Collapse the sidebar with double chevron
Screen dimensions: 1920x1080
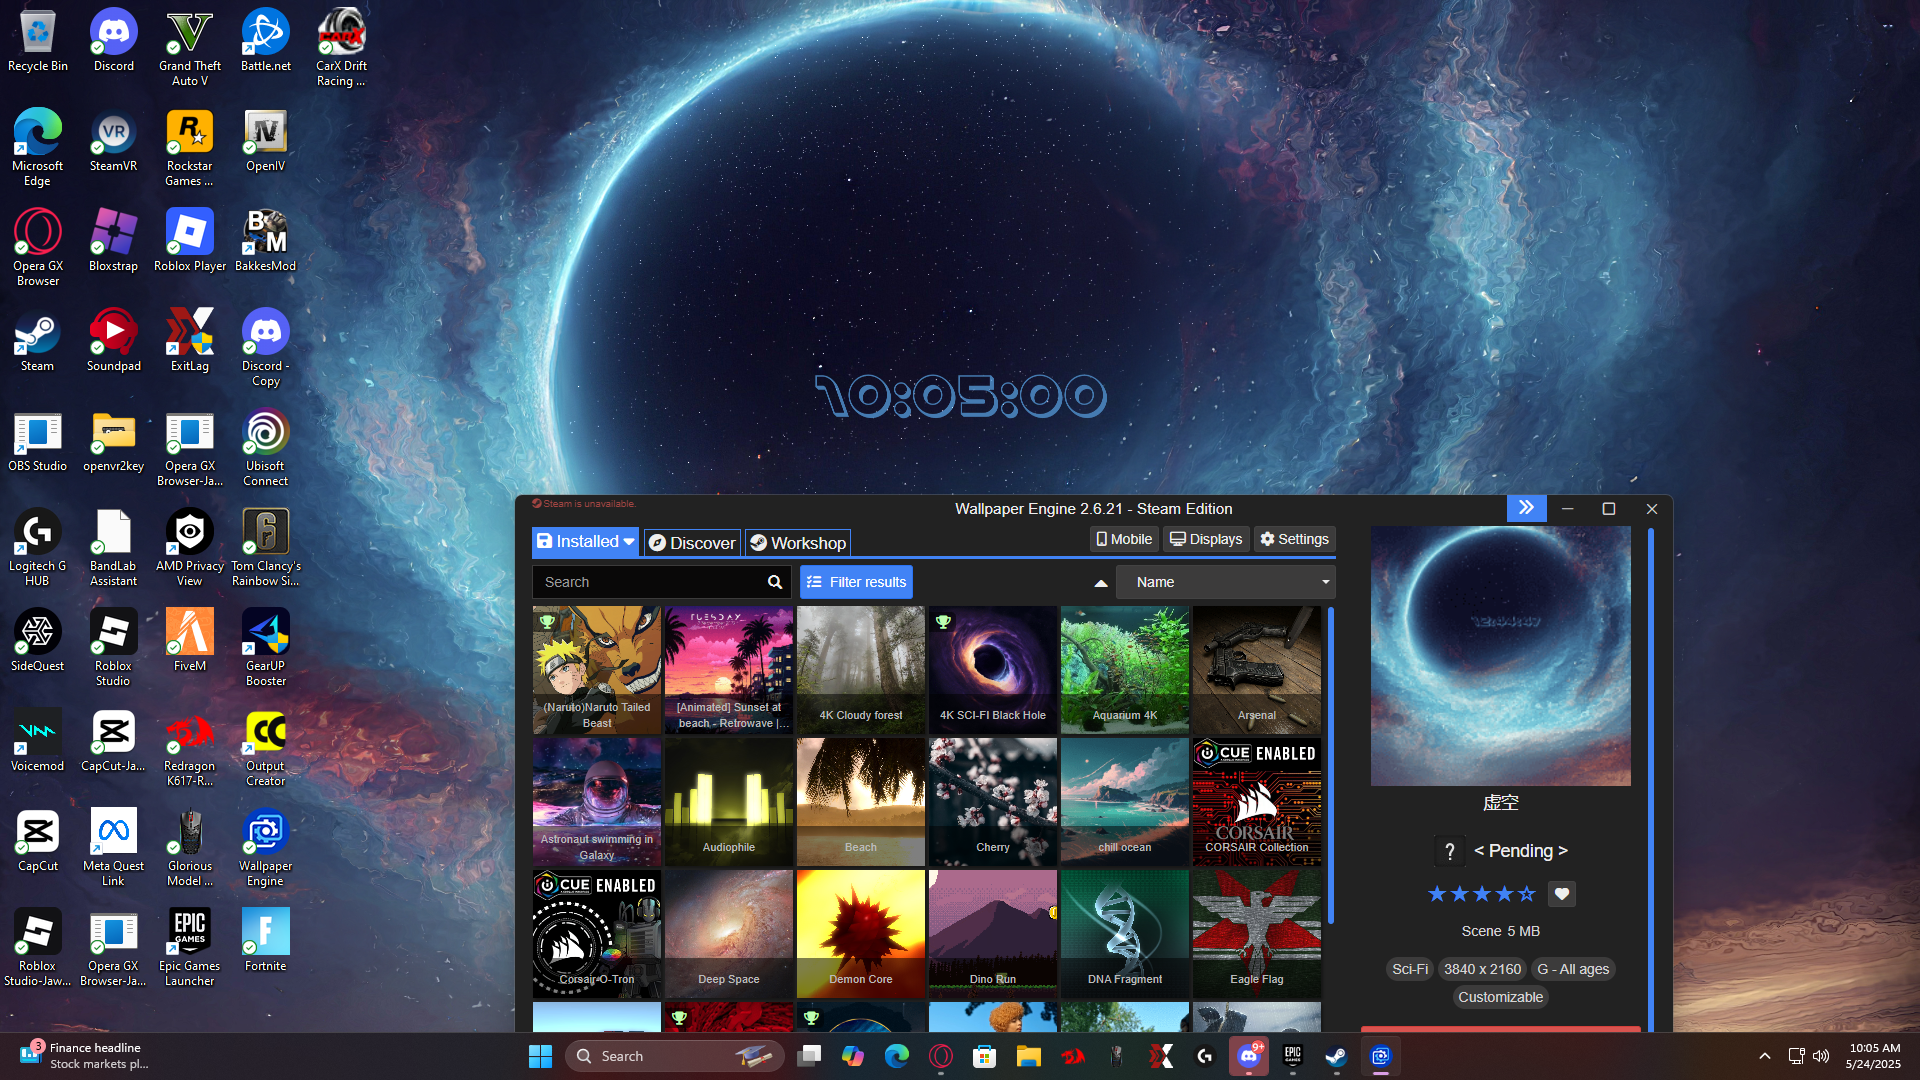[1526, 508]
